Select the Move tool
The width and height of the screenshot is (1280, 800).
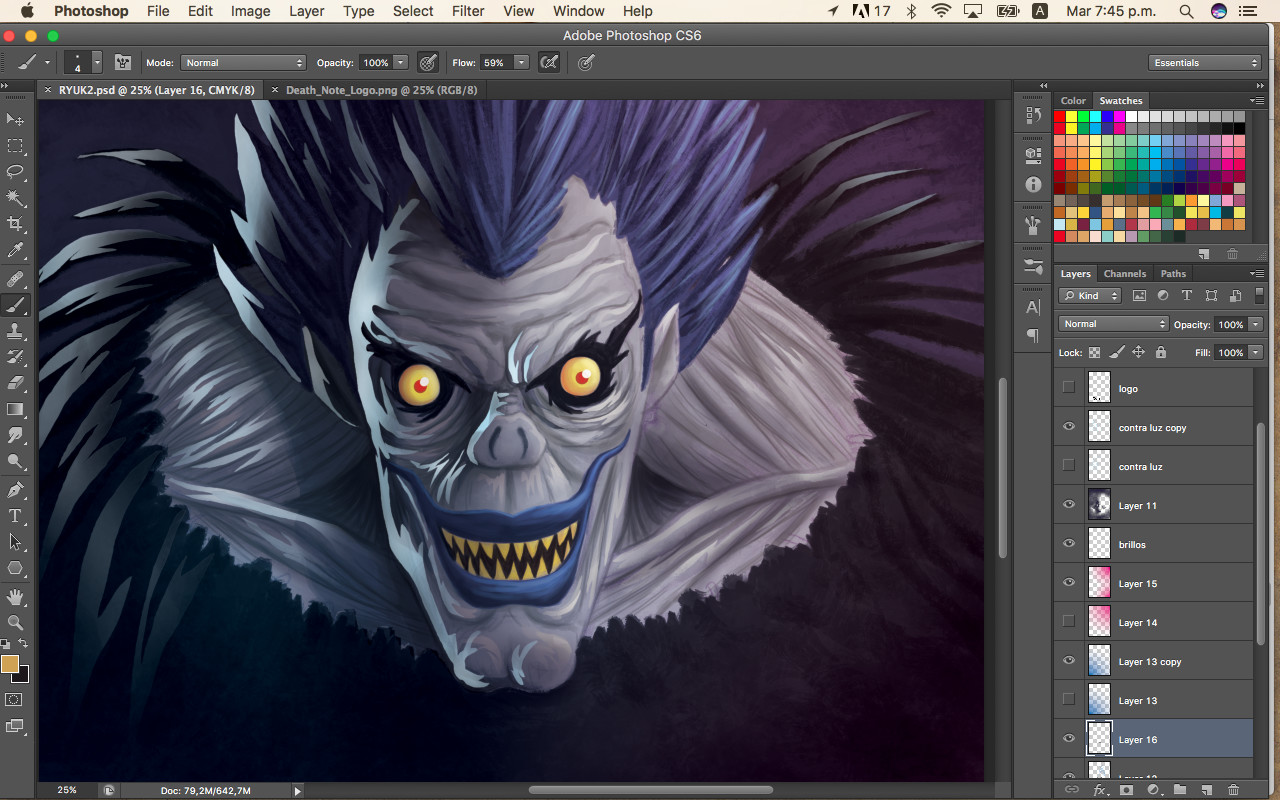(15, 120)
